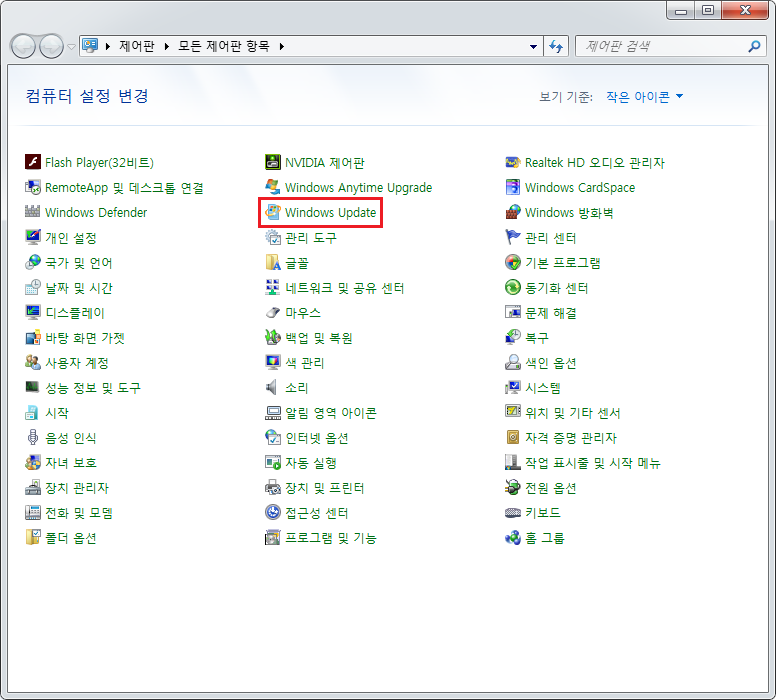Click the Windows 방화벽 firewall icon
The width and height of the screenshot is (776, 700).
tap(513, 212)
